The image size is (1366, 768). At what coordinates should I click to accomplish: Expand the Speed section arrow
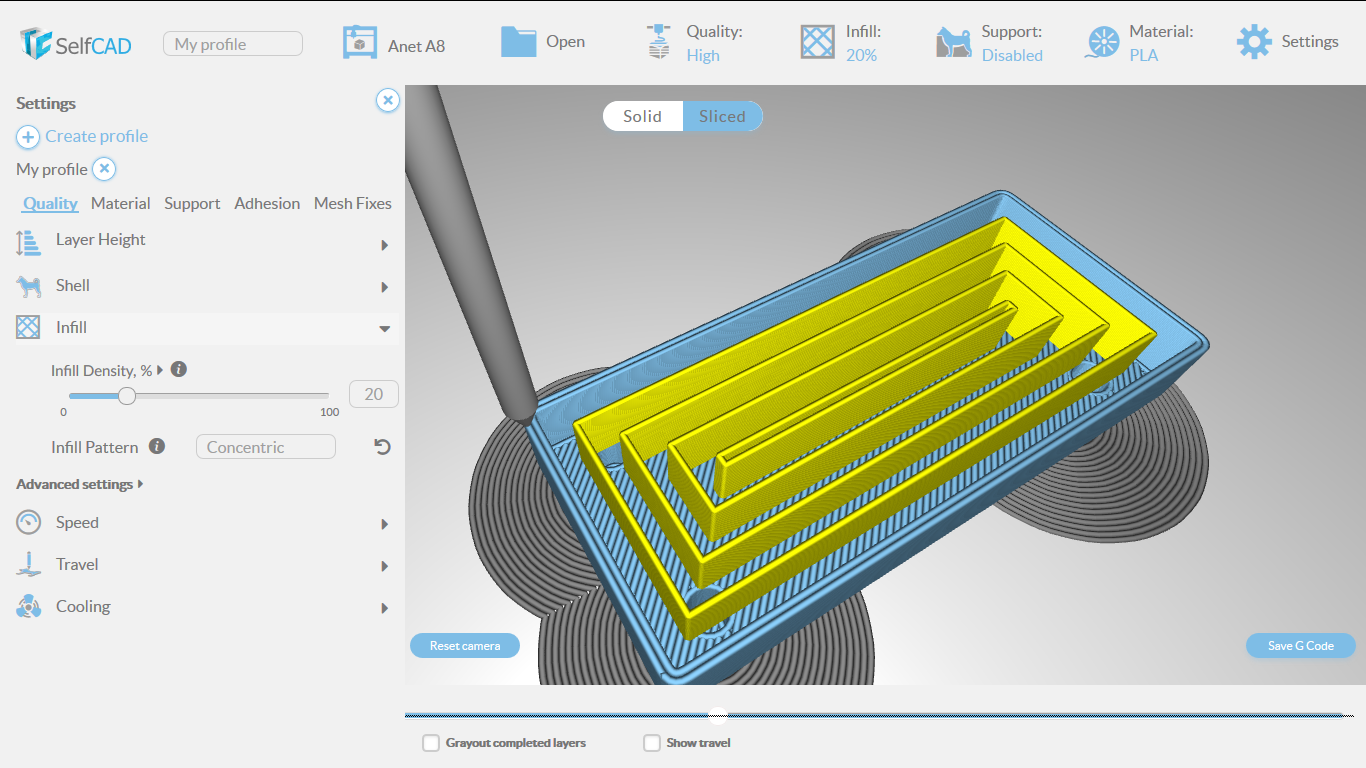(385, 524)
